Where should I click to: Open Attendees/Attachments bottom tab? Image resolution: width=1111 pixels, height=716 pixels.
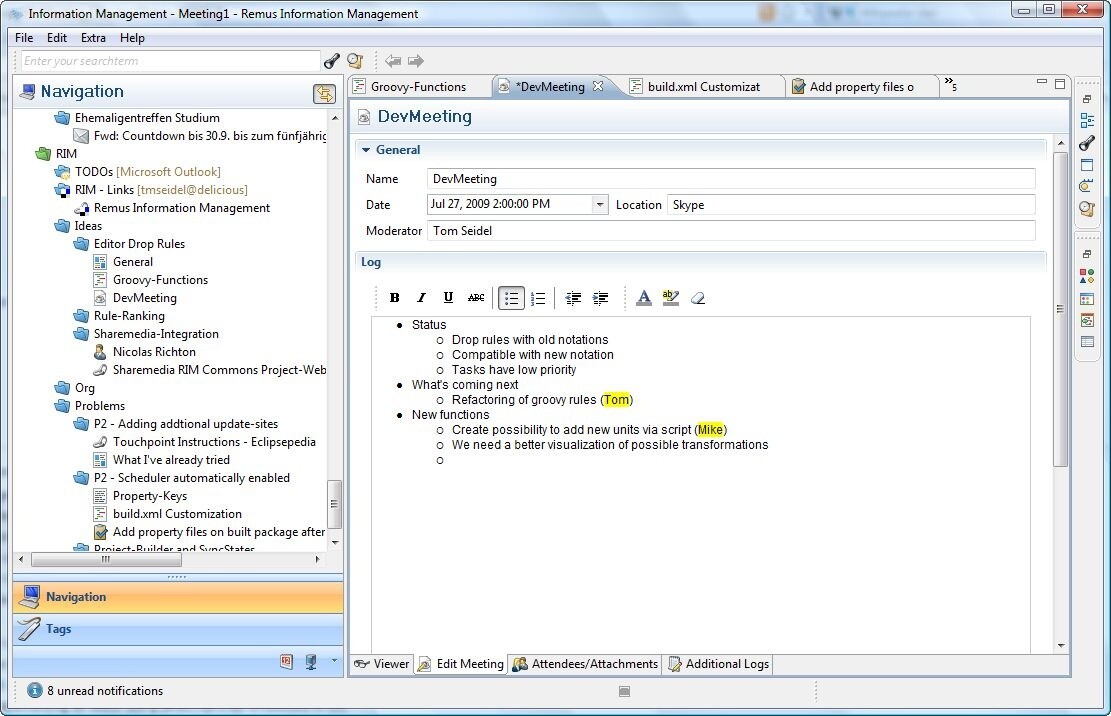(x=585, y=664)
